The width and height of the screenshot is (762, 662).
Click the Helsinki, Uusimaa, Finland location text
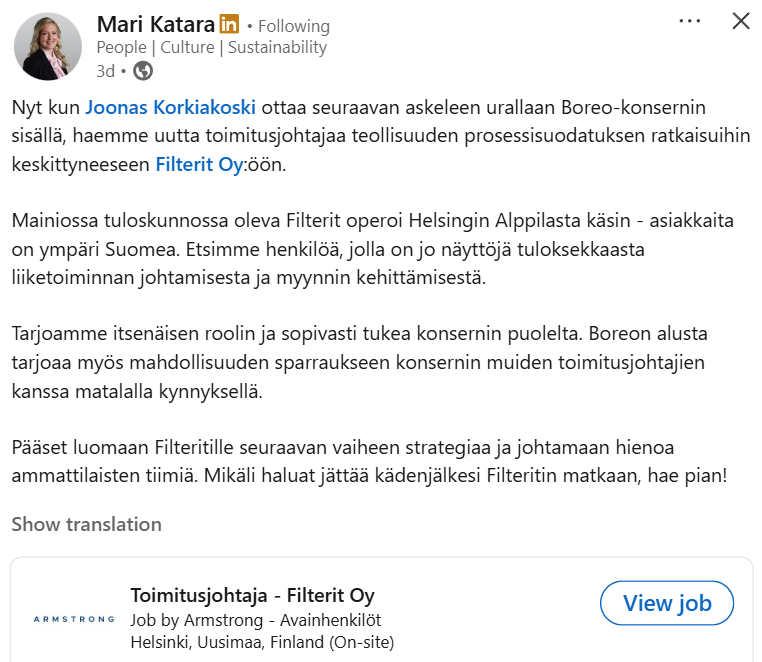[262, 642]
